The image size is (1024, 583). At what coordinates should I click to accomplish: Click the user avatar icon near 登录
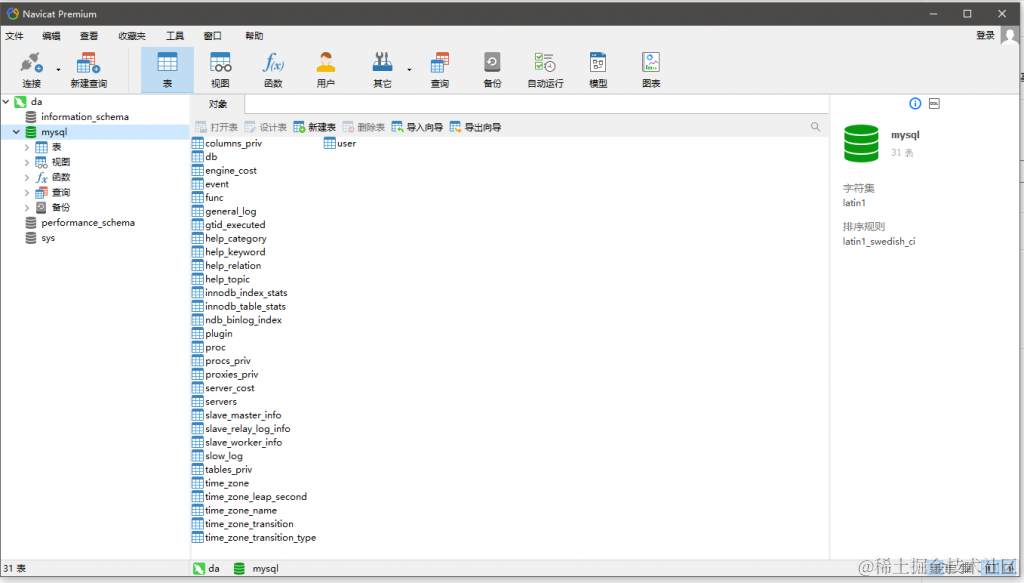click(1009, 36)
